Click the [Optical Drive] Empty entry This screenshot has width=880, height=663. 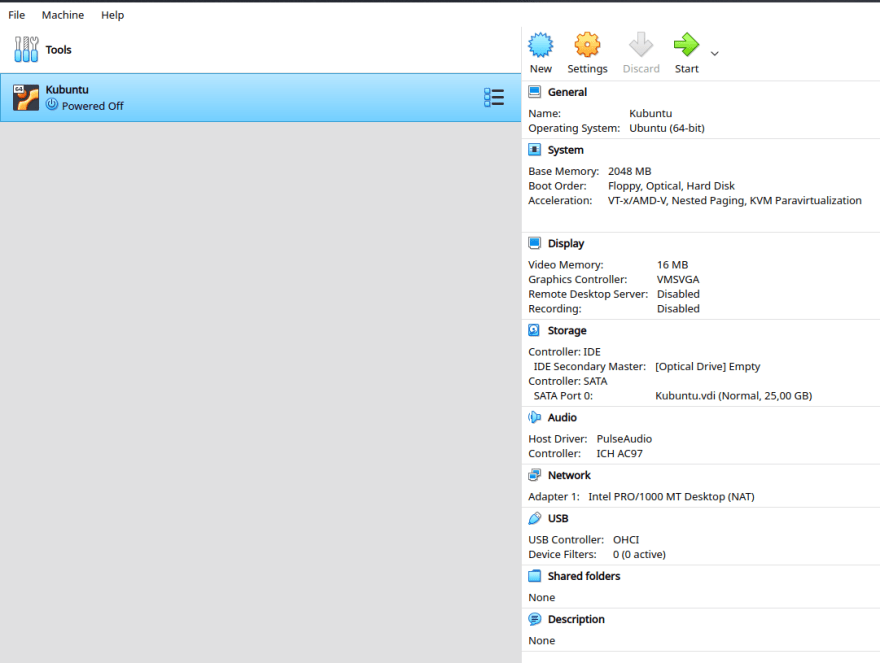(x=708, y=367)
